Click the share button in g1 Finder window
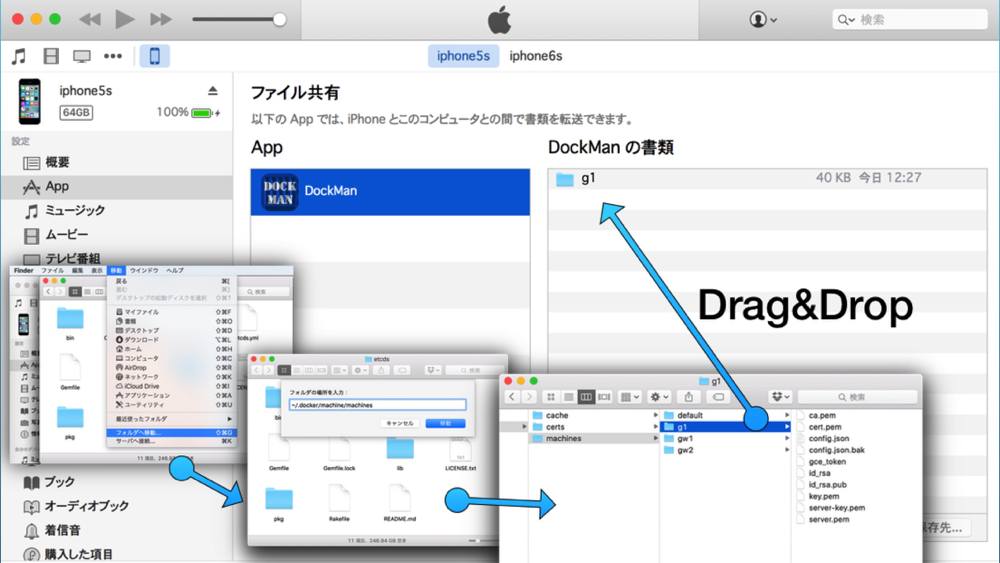Screen dimensions: 1000x563 coord(689,397)
